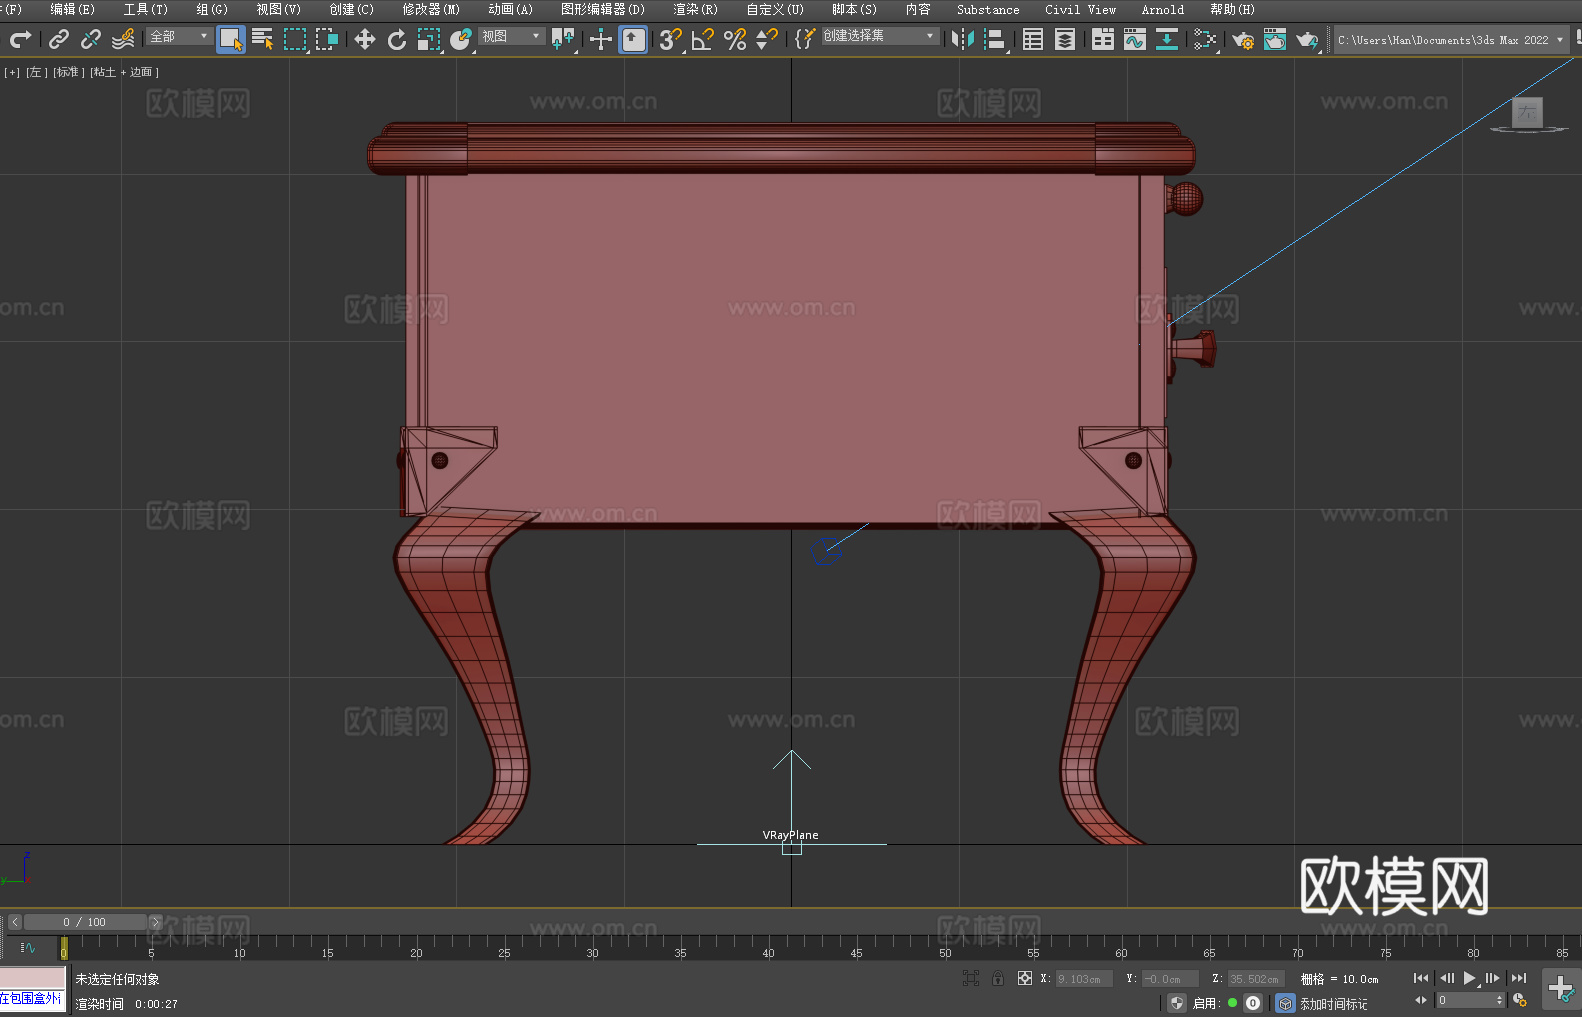Open Material Editor nodes icon

pyautogui.click(x=1205, y=39)
